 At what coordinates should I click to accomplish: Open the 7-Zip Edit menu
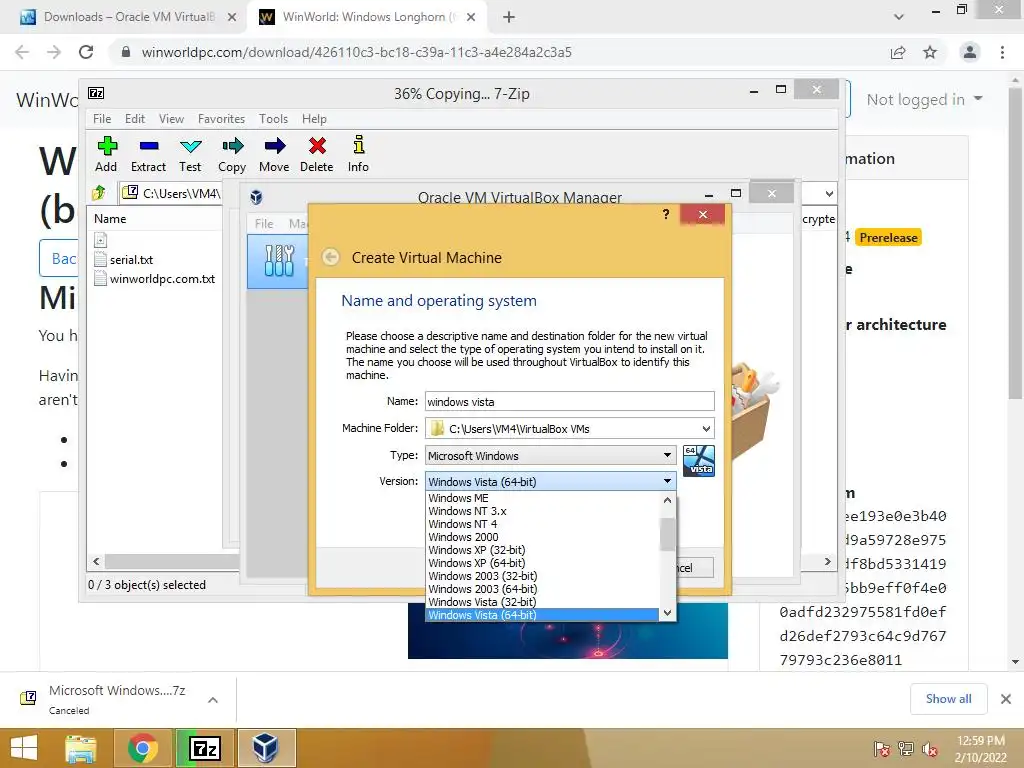[135, 119]
